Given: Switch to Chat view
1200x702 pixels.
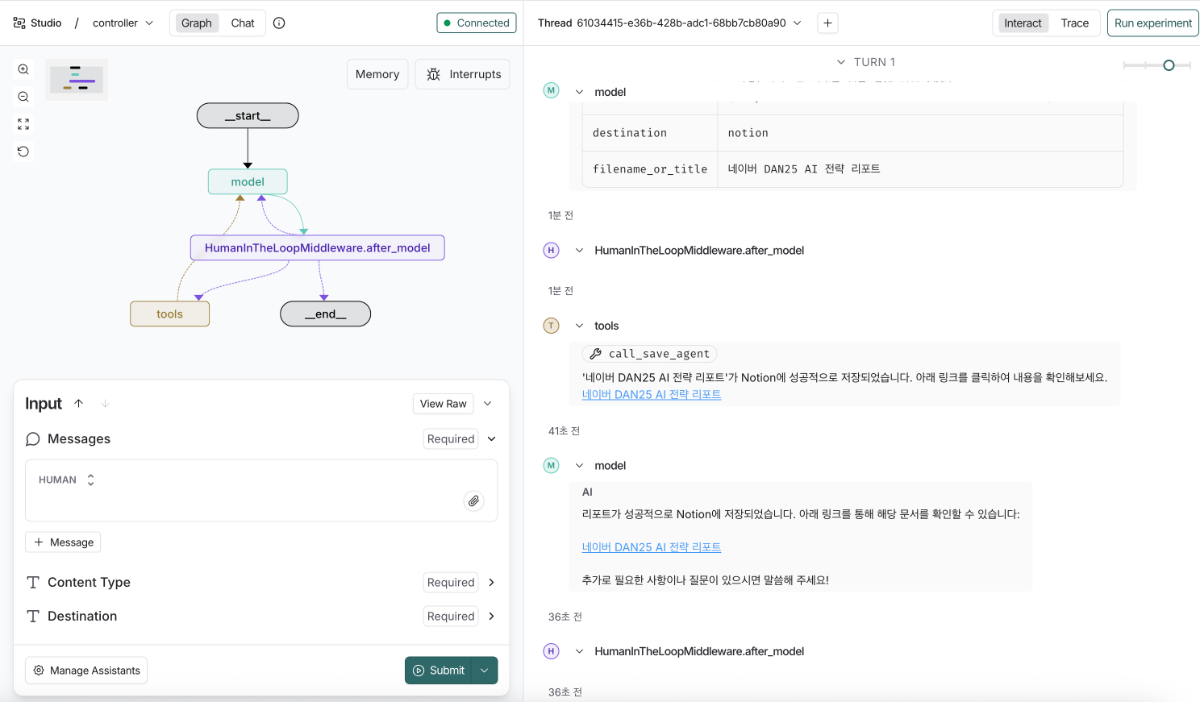Looking at the screenshot, I should [242, 23].
